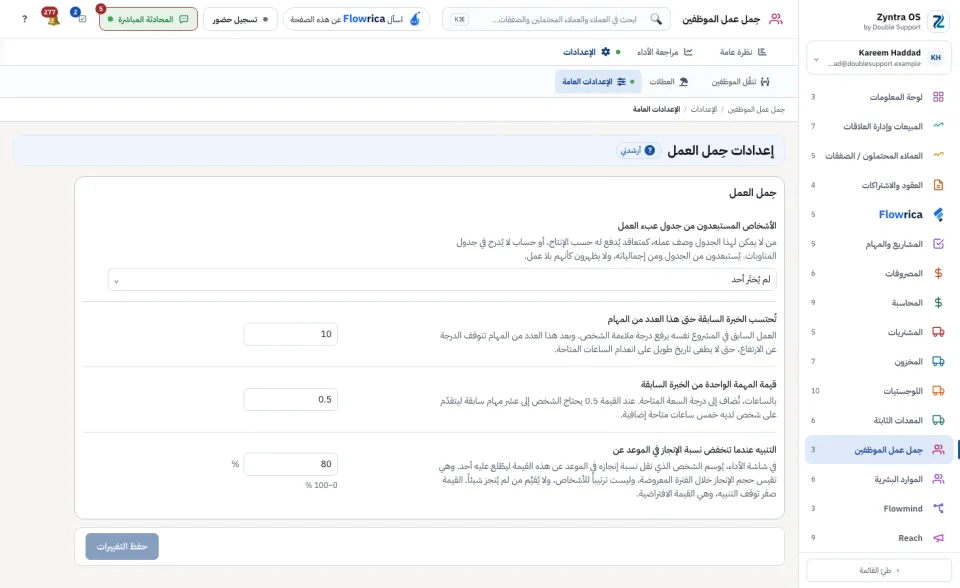The image size is (960, 588).
Task: Click the Flowmind branch icon
Action: tap(938, 508)
